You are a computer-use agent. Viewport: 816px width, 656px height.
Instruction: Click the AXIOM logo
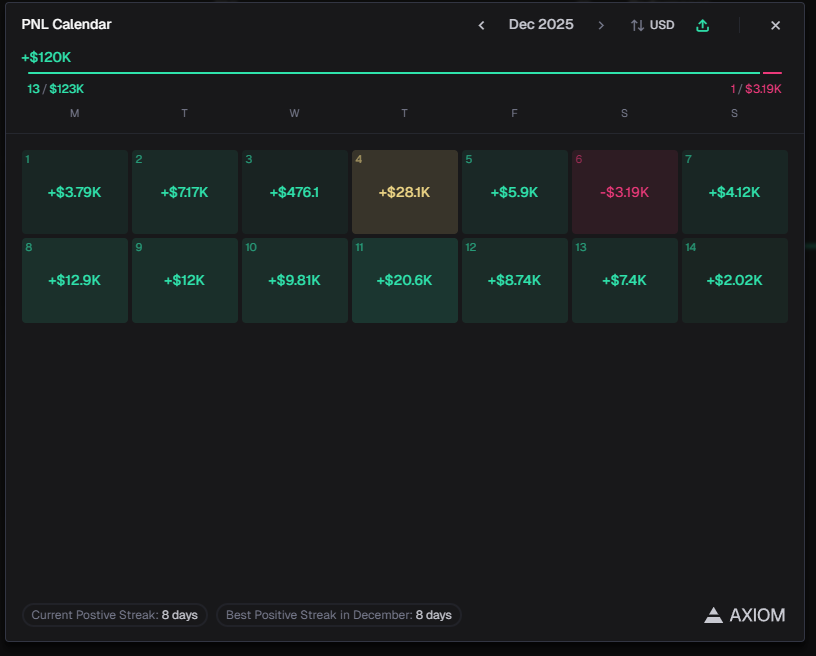pyautogui.click(x=745, y=615)
